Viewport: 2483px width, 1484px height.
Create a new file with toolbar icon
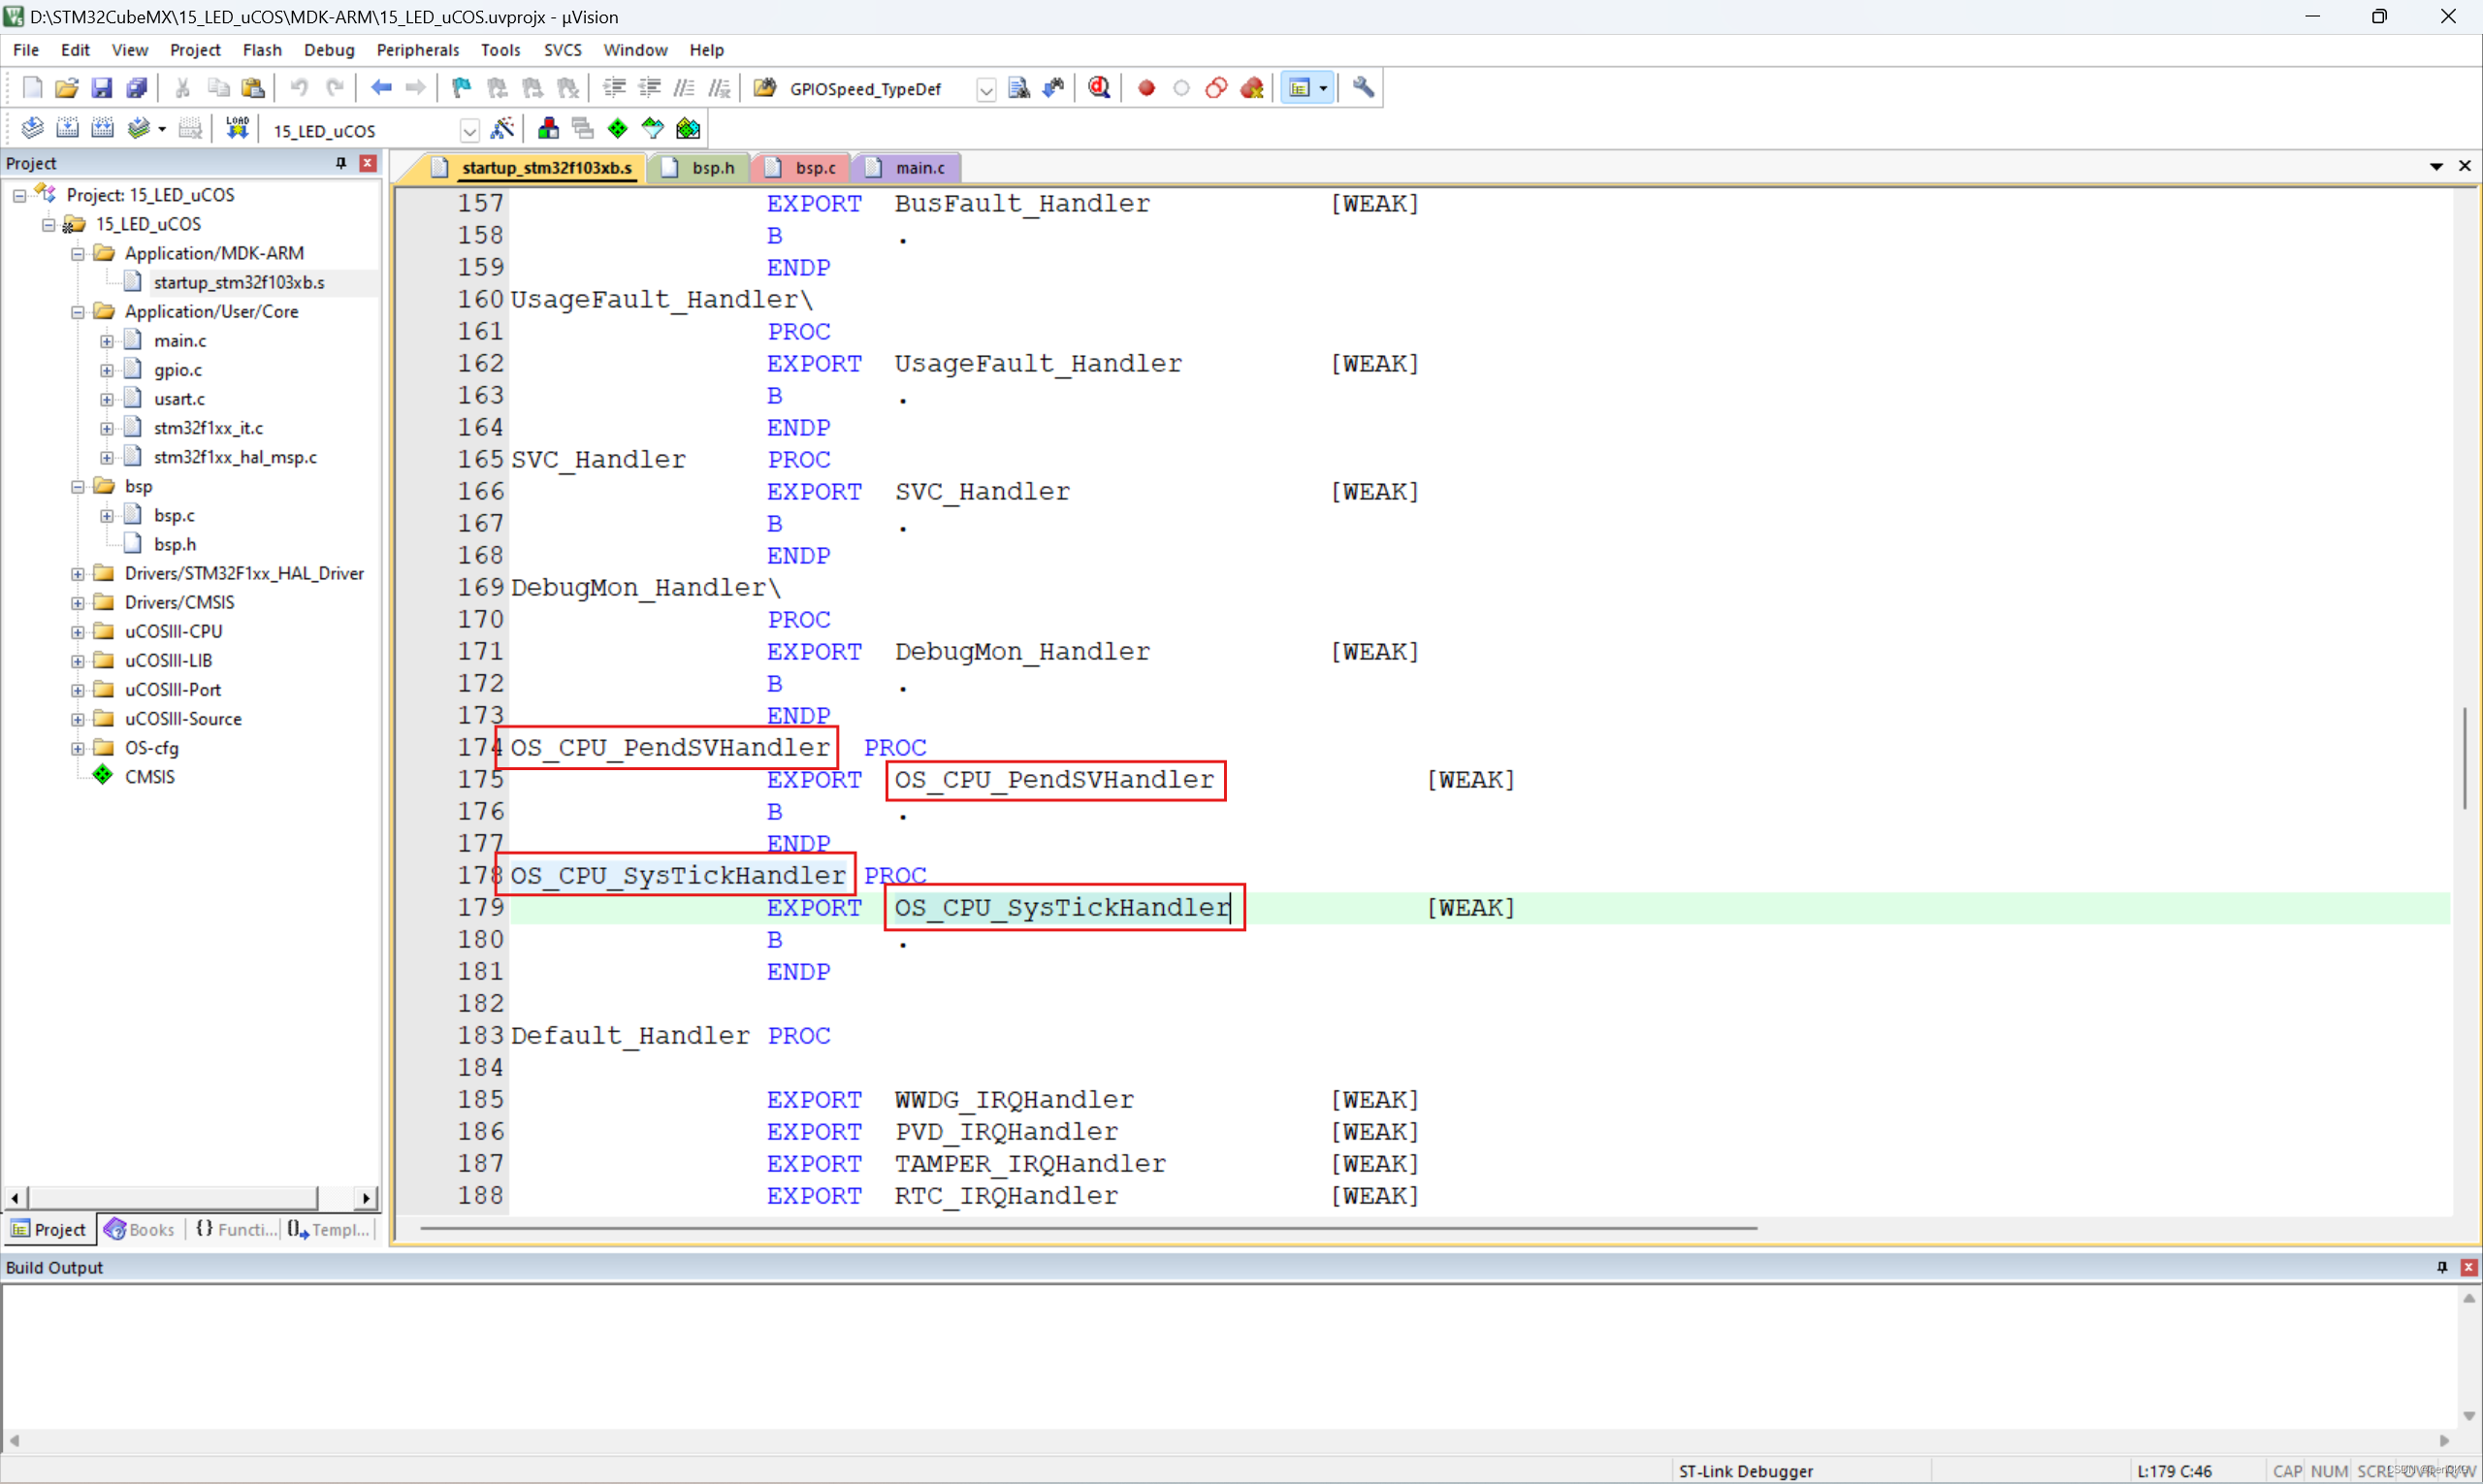(x=32, y=88)
